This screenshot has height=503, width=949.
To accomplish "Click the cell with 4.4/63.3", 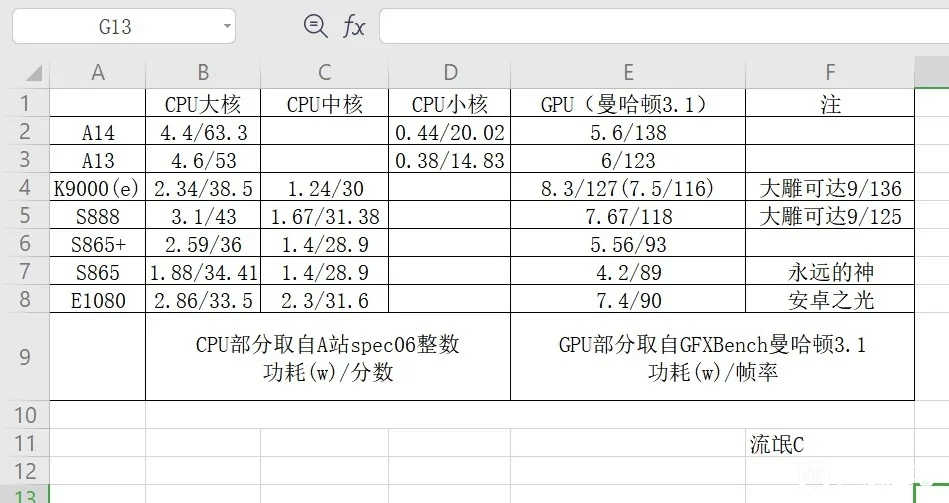I will click(x=203, y=131).
